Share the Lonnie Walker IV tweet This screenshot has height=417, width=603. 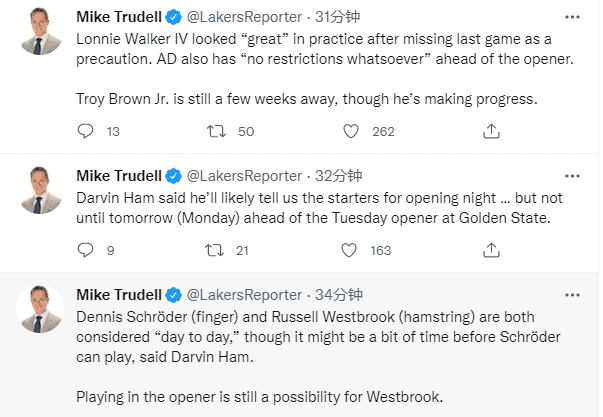(491, 131)
